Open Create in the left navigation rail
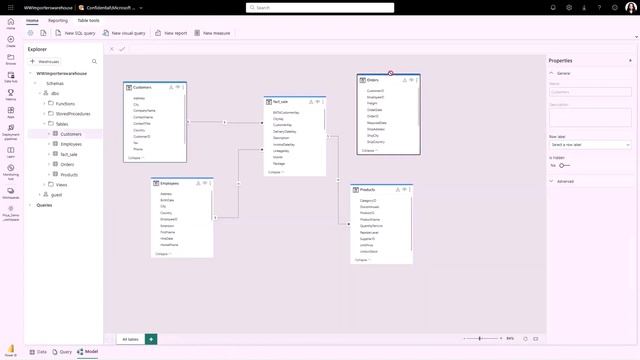640x360 pixels. [11, 41]
